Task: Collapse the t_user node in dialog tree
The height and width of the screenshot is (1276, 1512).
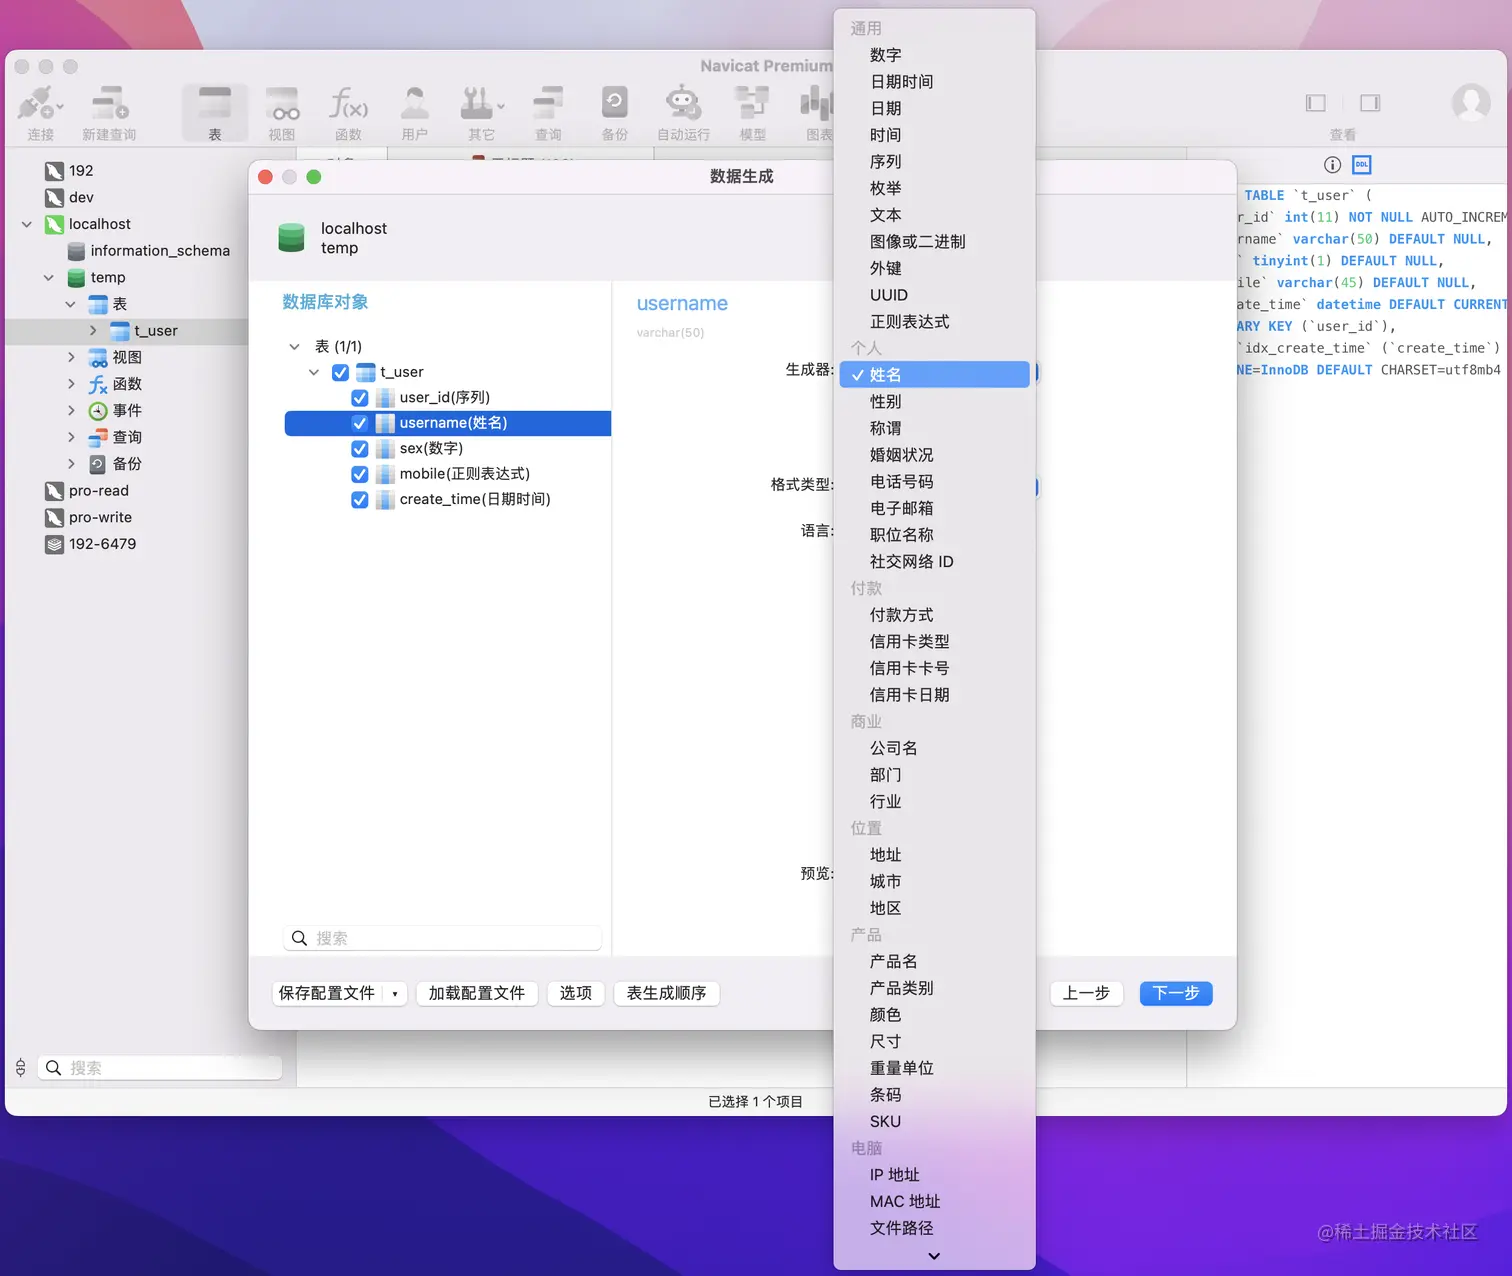Action: pos(314,372)
